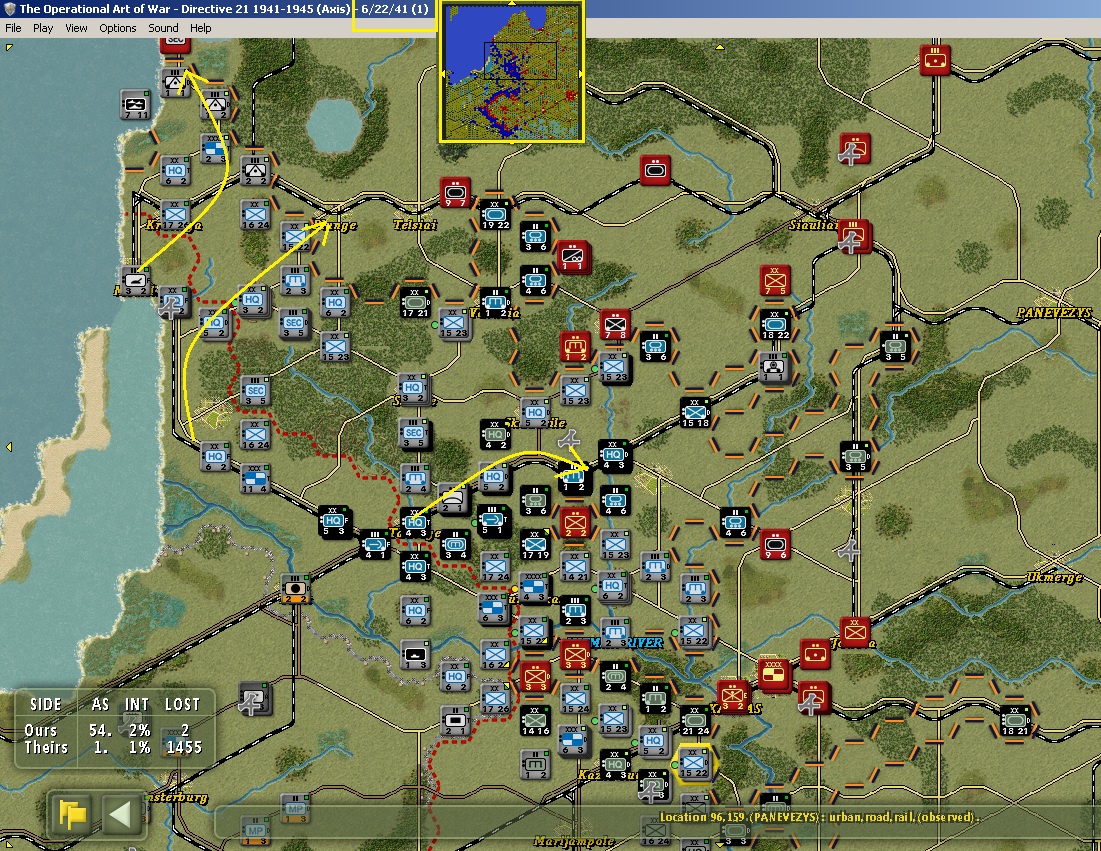Screen dimensions: 1101x851
Task: Select black armored division labeled 21 24
Action: point(695,720)
